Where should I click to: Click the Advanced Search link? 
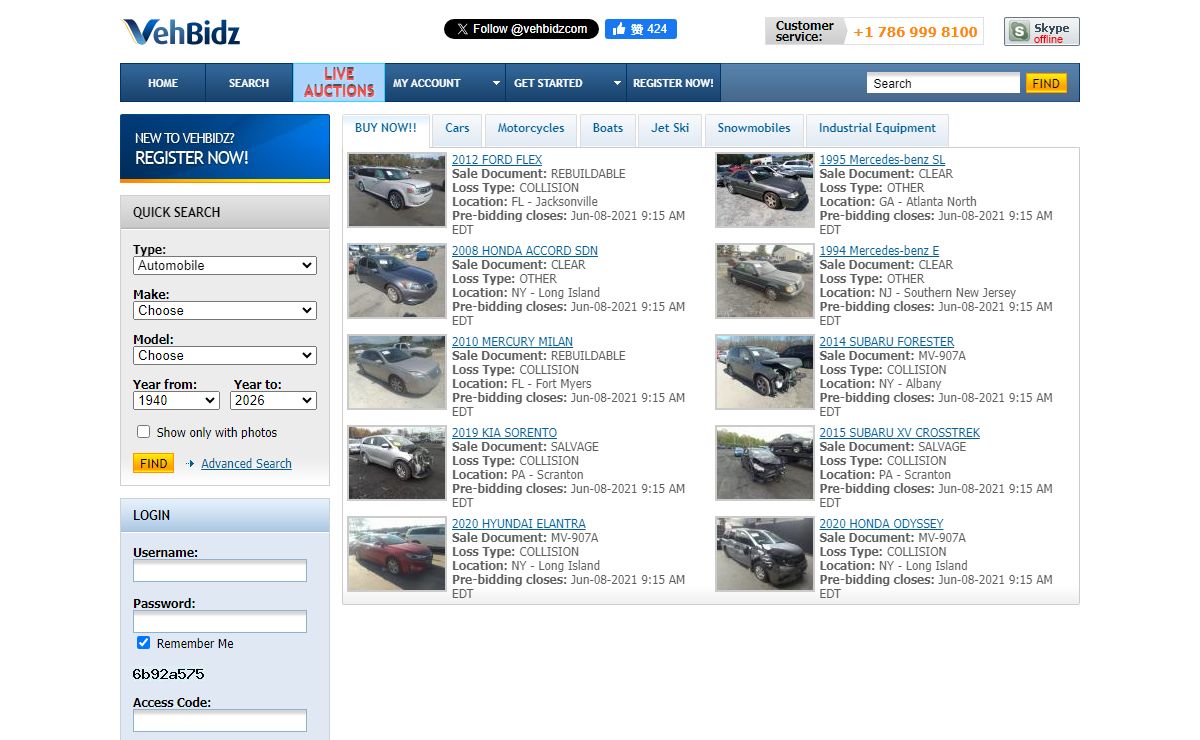[x=246, y=464]
